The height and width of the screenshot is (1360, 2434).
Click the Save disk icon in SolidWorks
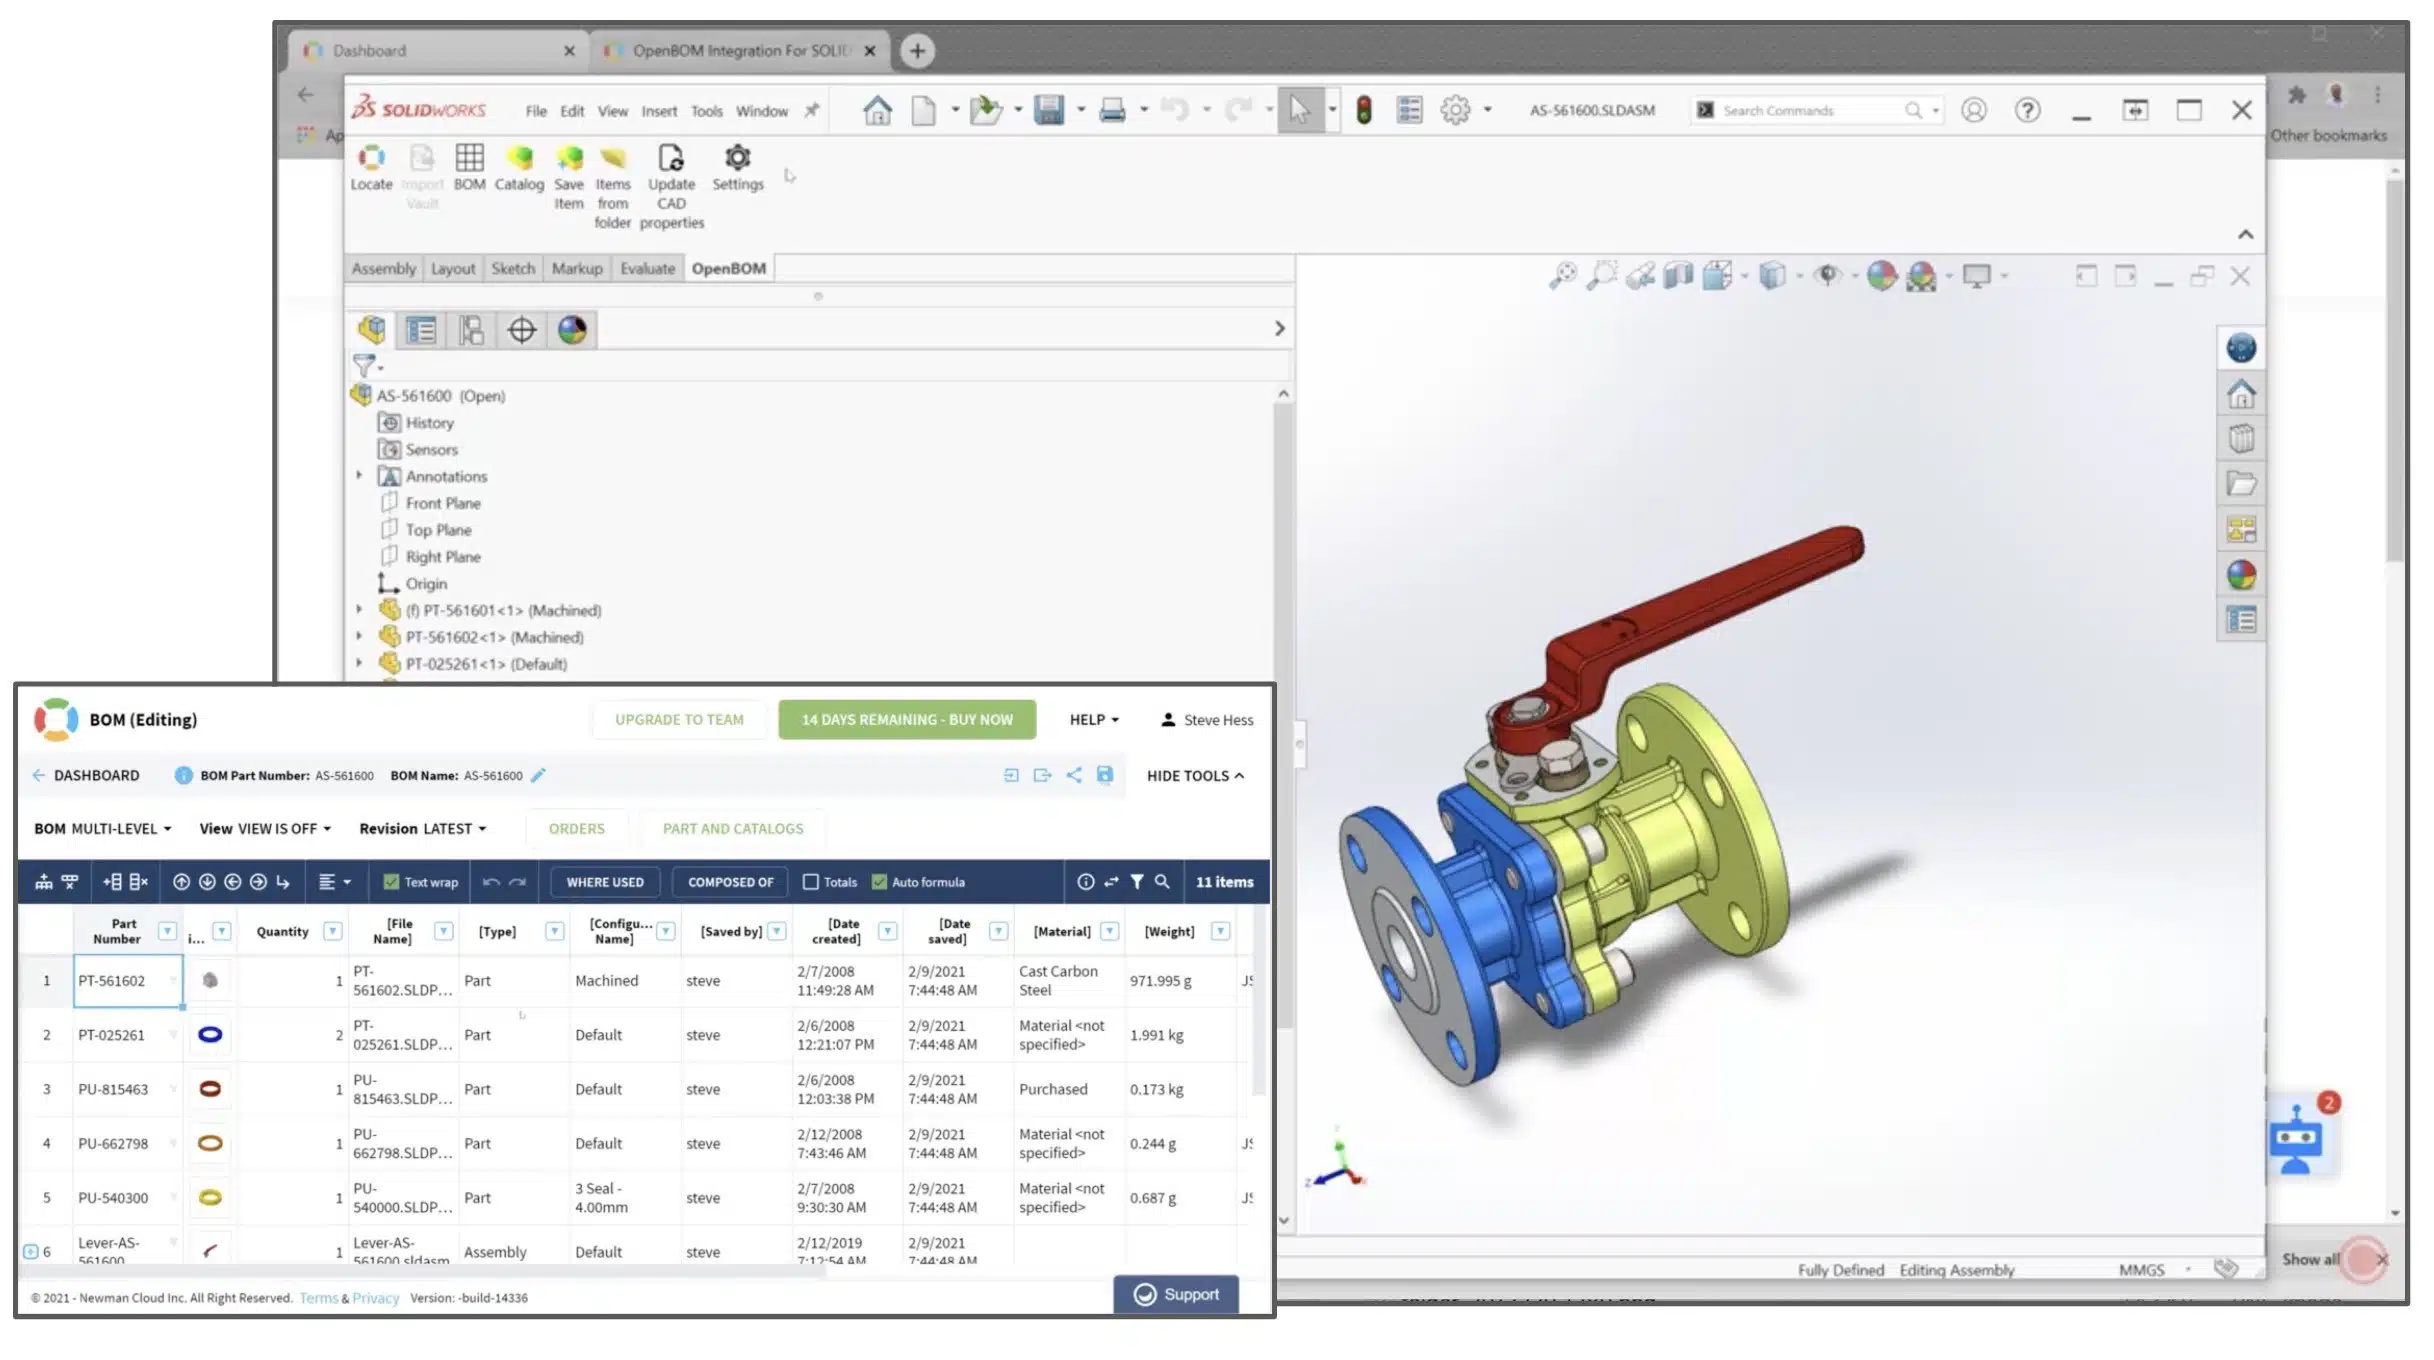pos(1049,110)
